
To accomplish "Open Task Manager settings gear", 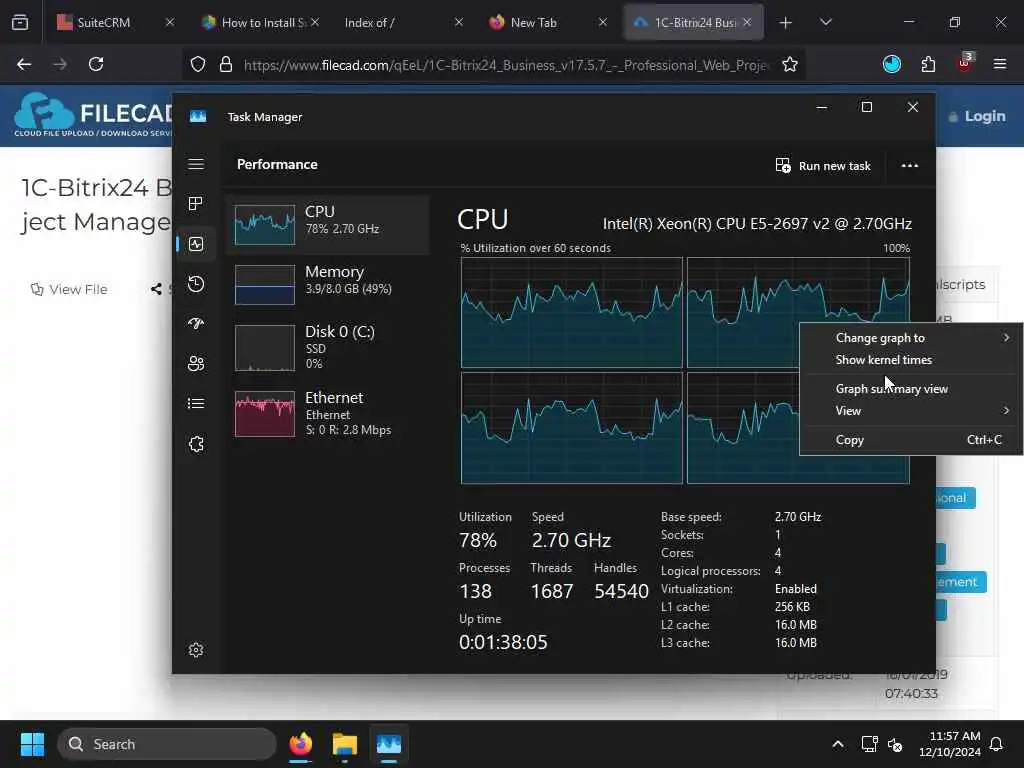I will click(x=196, y=650).
